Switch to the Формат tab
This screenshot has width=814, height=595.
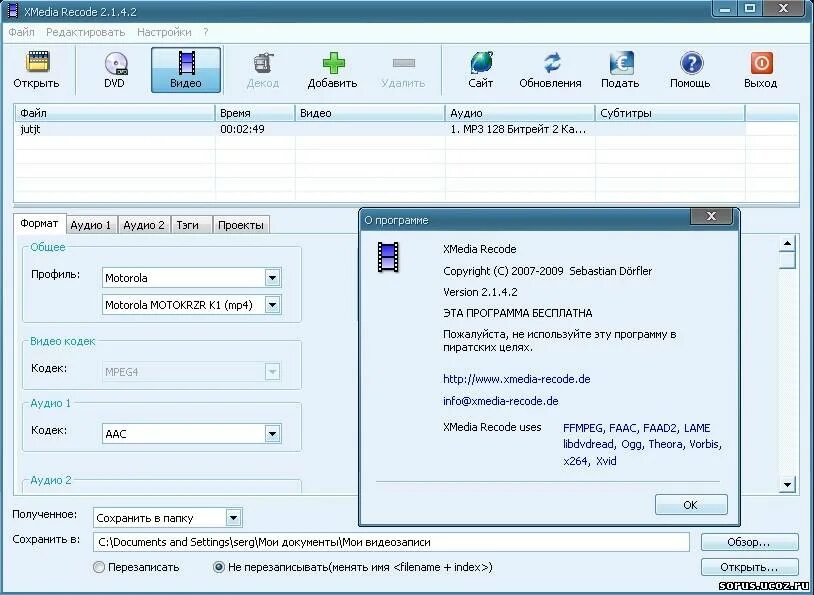(39, 223)
